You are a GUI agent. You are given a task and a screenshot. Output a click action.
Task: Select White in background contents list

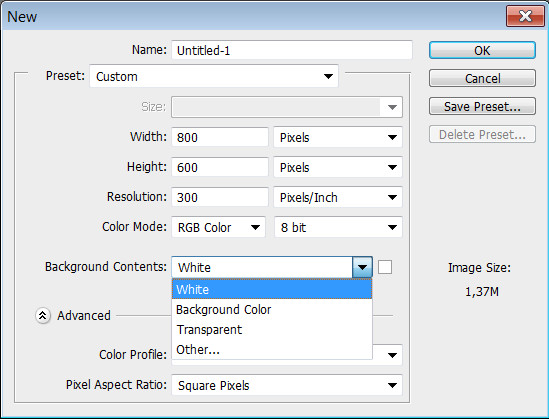coord(272,289)
